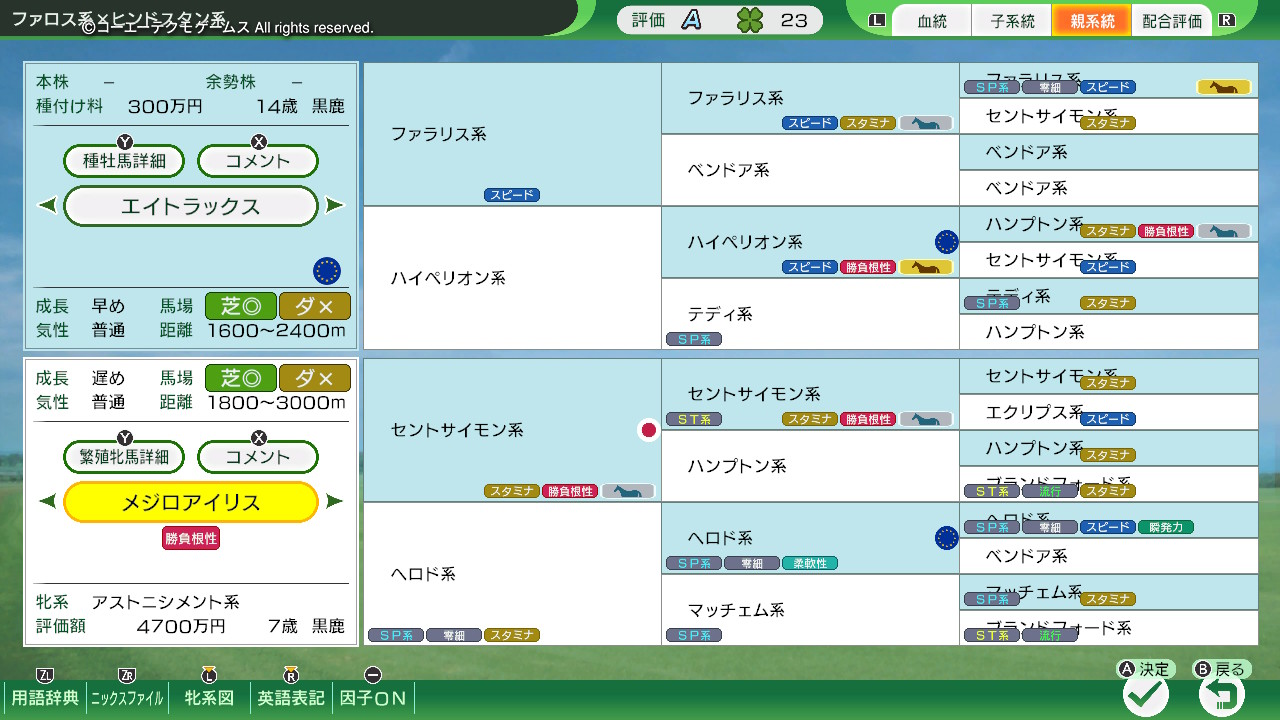
Task: Select the メジロアイリス mare name field
Action: click(x=190, y=502)
